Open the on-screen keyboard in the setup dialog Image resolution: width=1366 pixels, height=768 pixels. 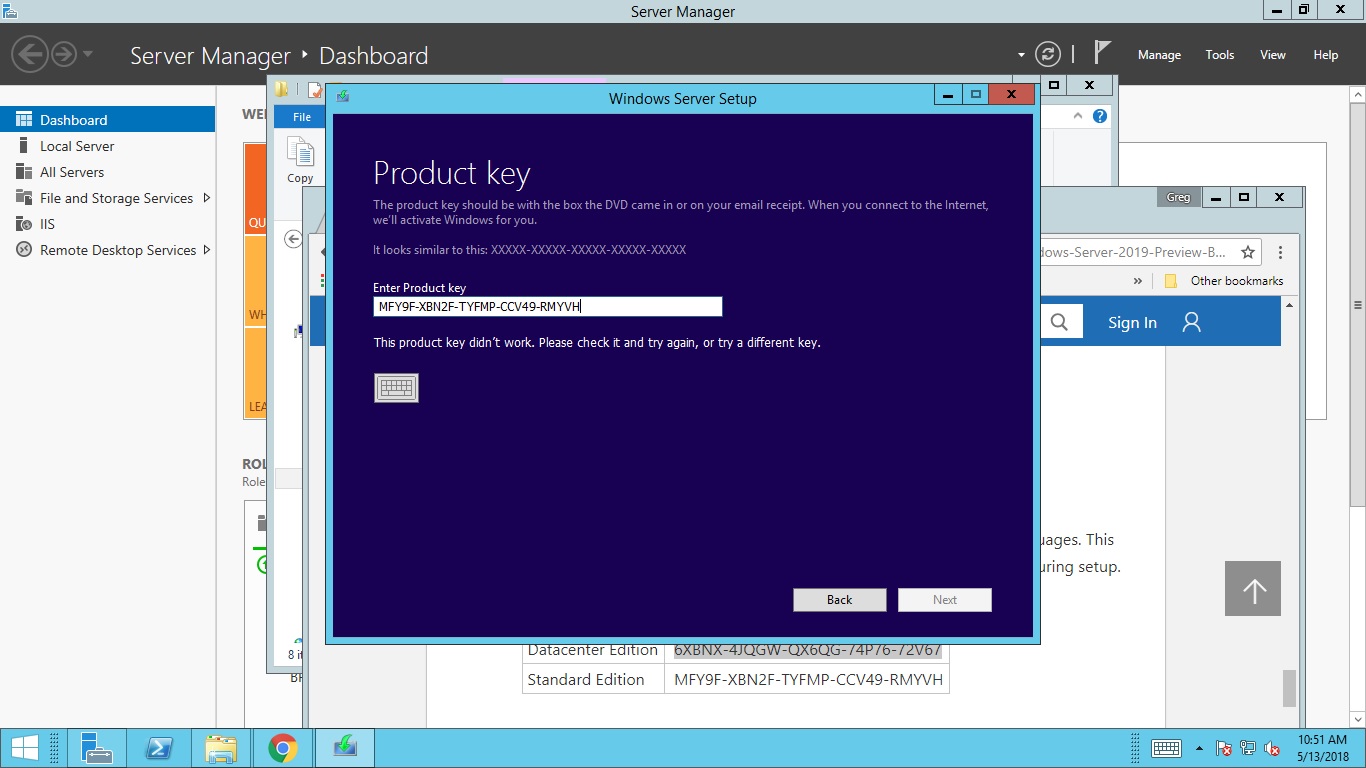pyautogui.click(x=396, y=387)
